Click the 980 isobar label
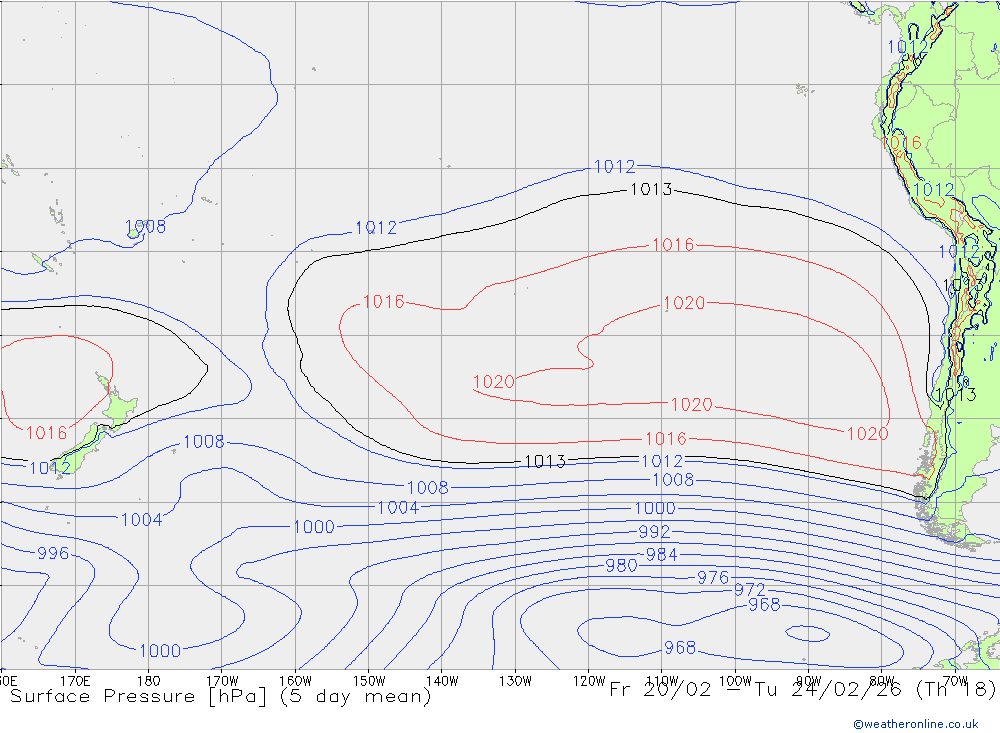 click(x=621, y=565)
